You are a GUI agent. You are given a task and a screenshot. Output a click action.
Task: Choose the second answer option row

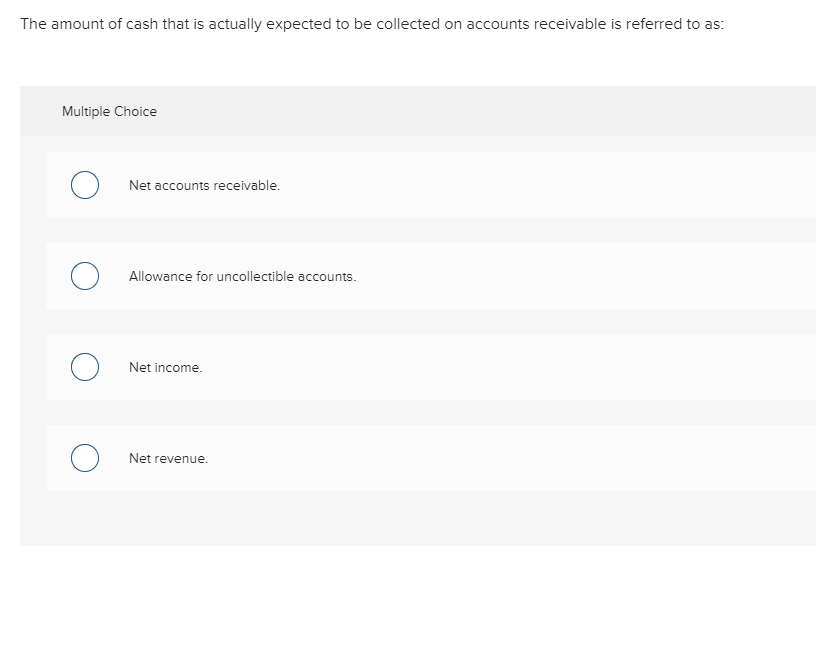pos(400,276)
